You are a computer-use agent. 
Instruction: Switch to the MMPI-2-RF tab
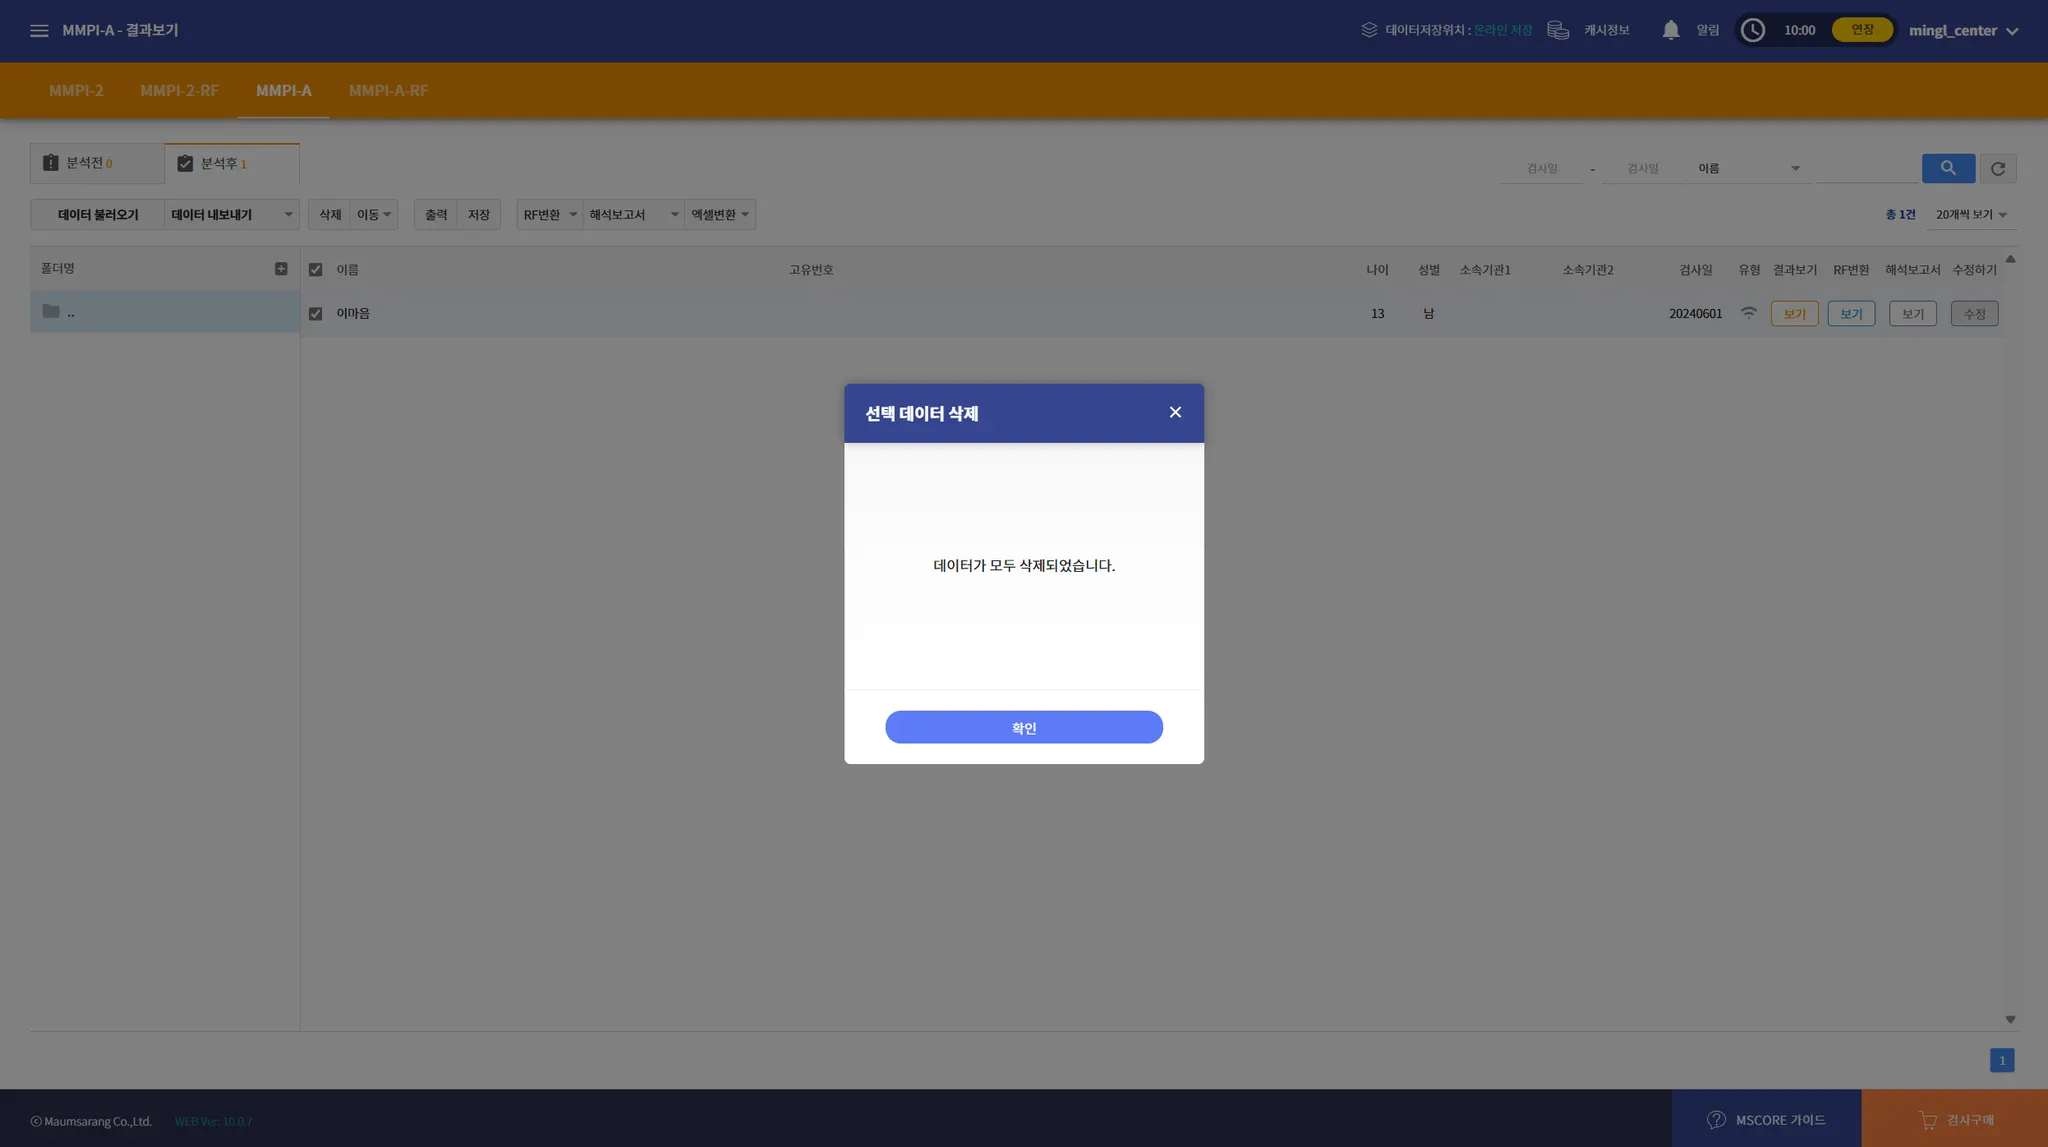179,90
